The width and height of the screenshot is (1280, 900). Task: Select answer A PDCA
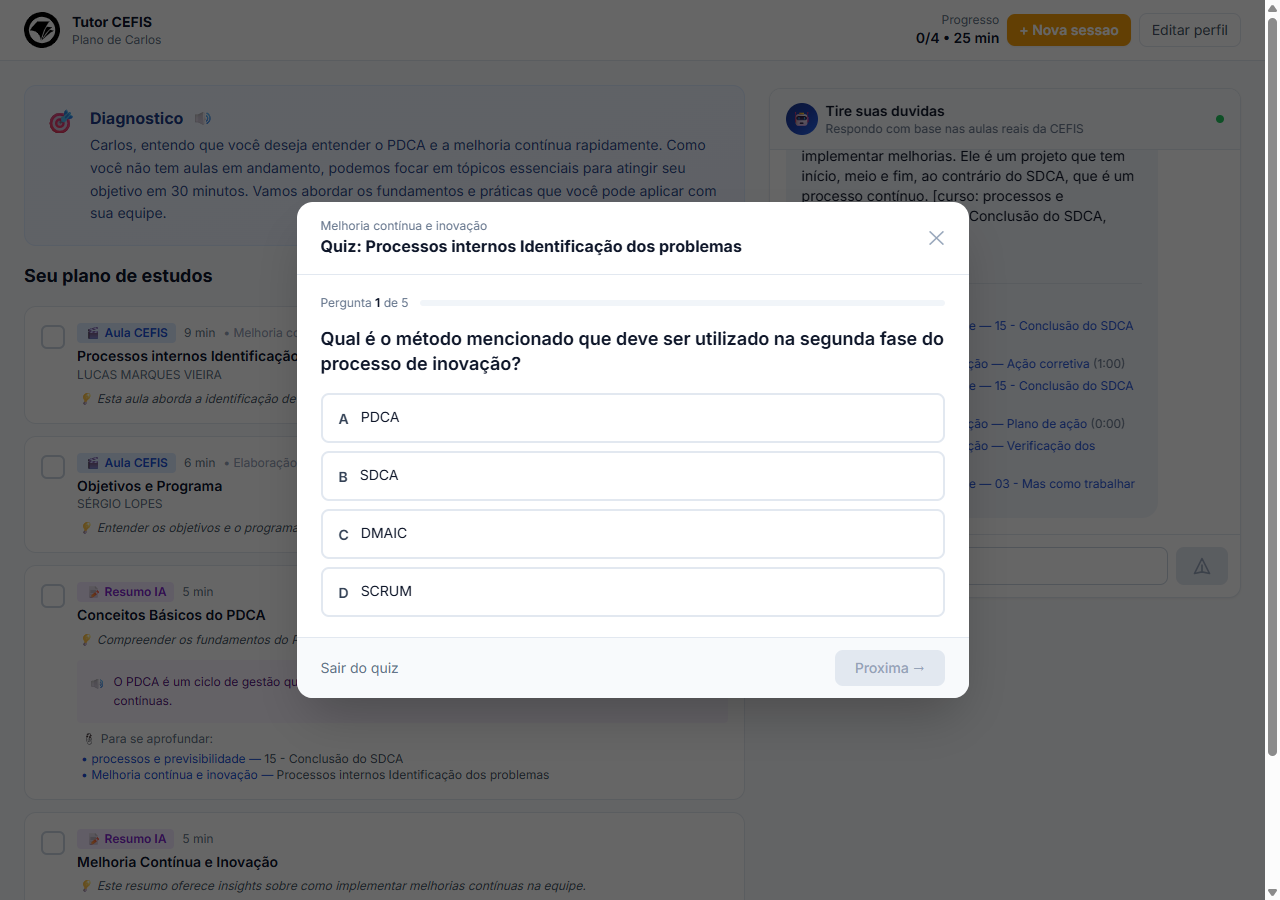coord(632,418)
